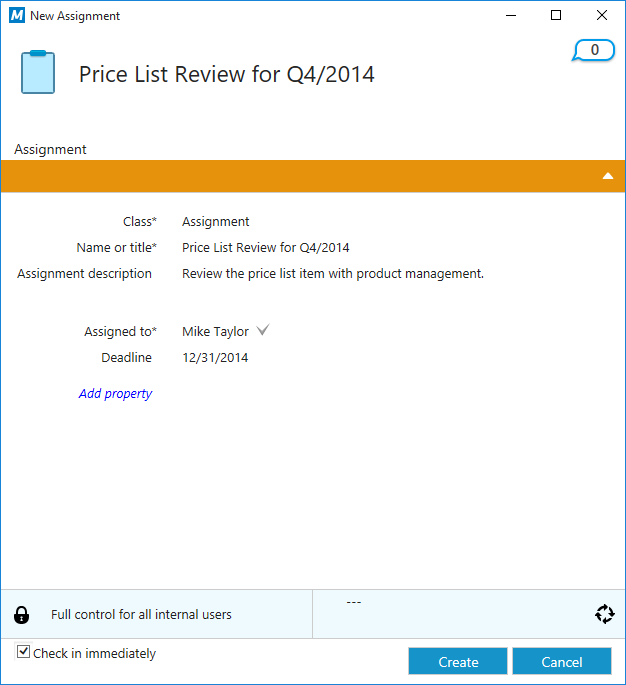This screenshot has width=626, height=685.
Task: Open the comments bubble showing 0
Action: pos(594,50)
